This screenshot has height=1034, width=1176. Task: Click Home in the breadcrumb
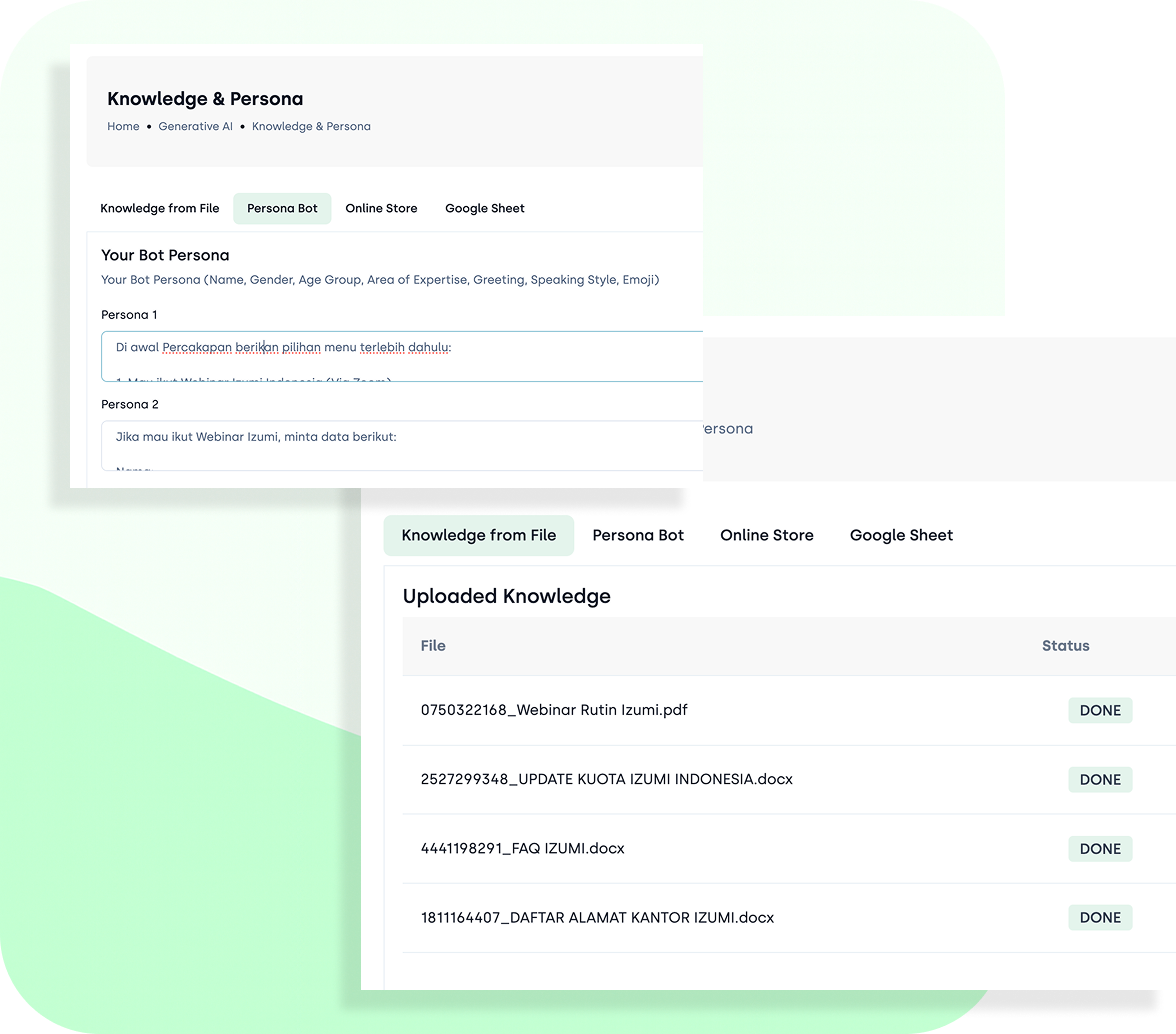click(x=123, y=126)
